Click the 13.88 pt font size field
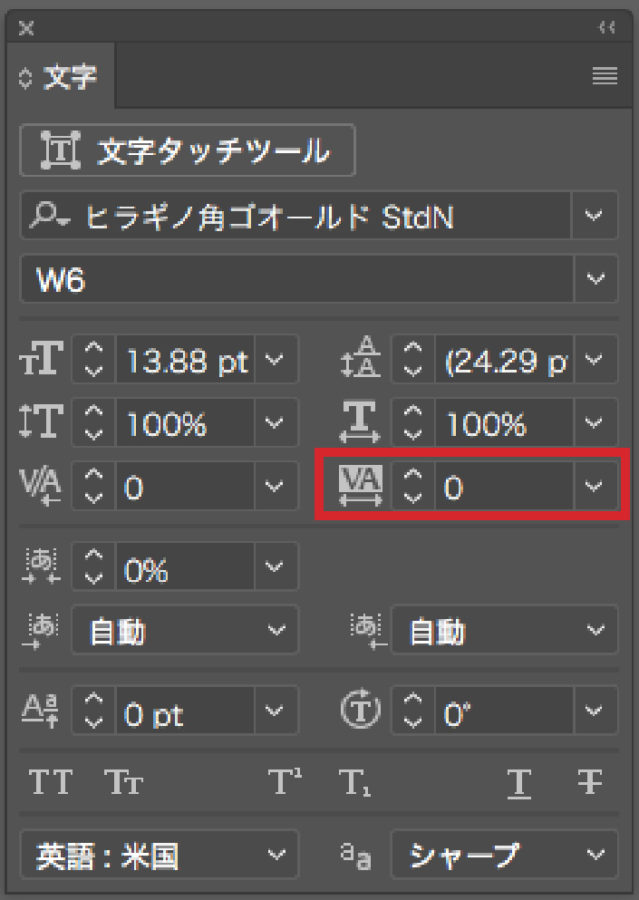Viewport: 639px width, 900px height. point(190,361)
